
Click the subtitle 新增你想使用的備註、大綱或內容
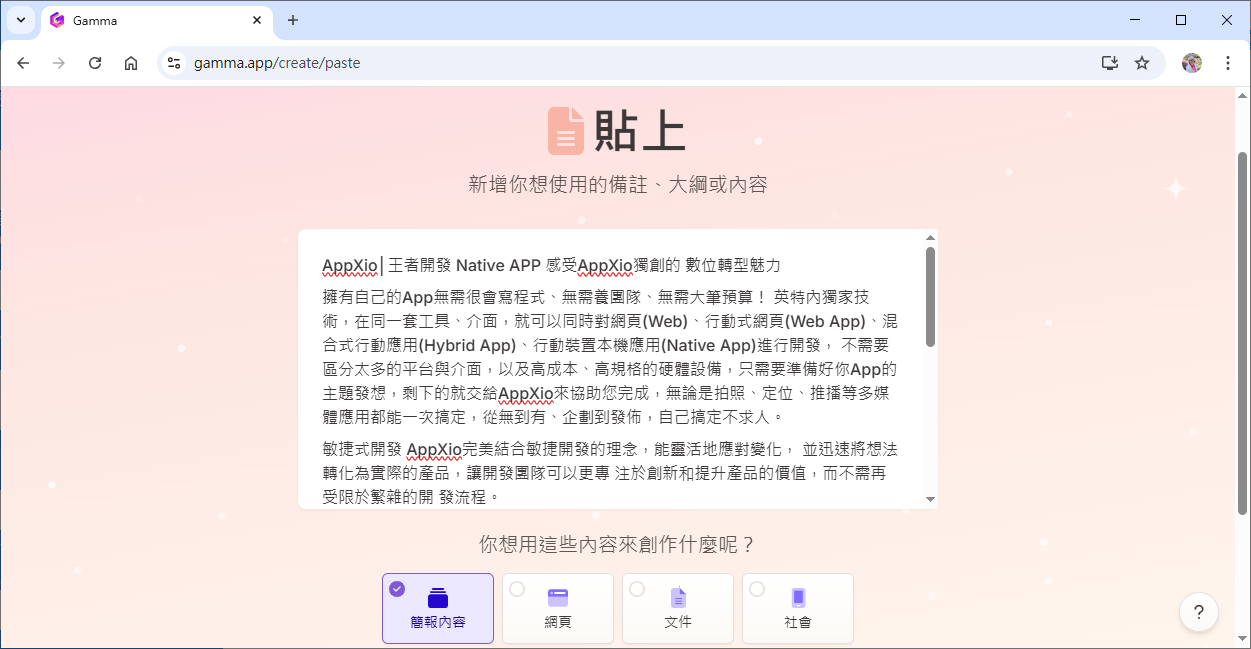[618, 184]
